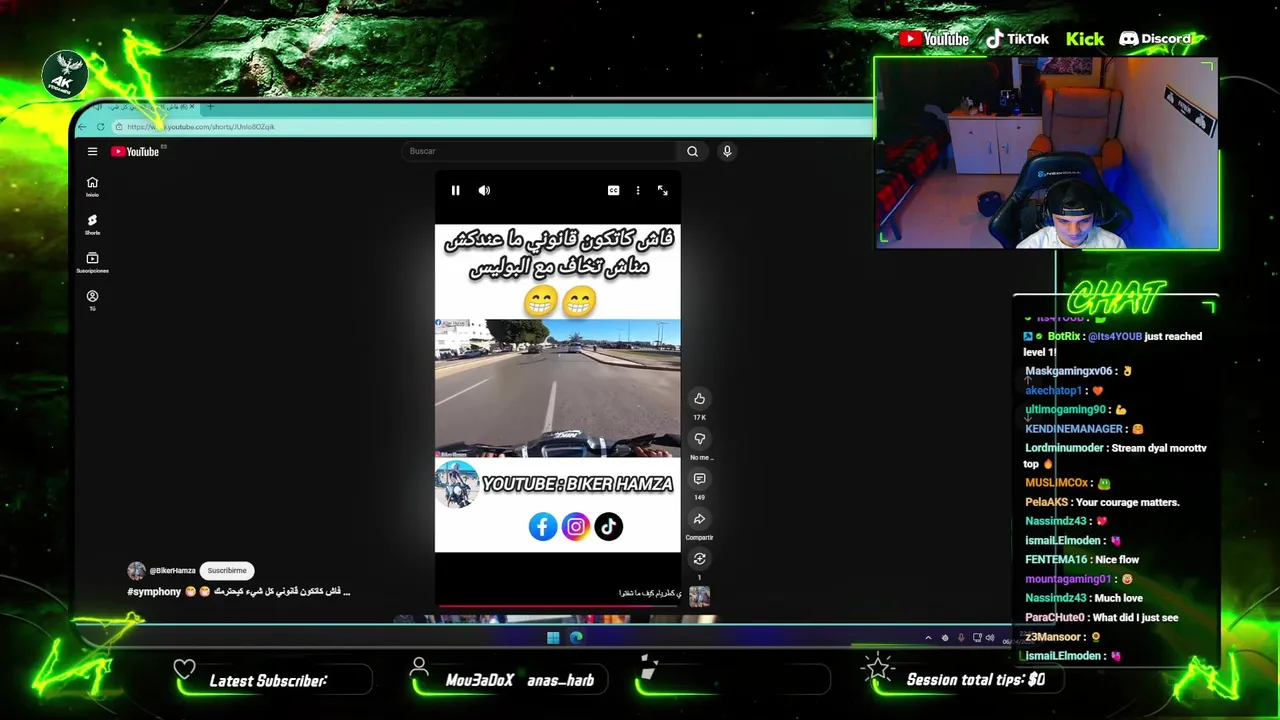Click the 'Latest Subscriber:' label
1280x720 pixels.
[268, 681]
